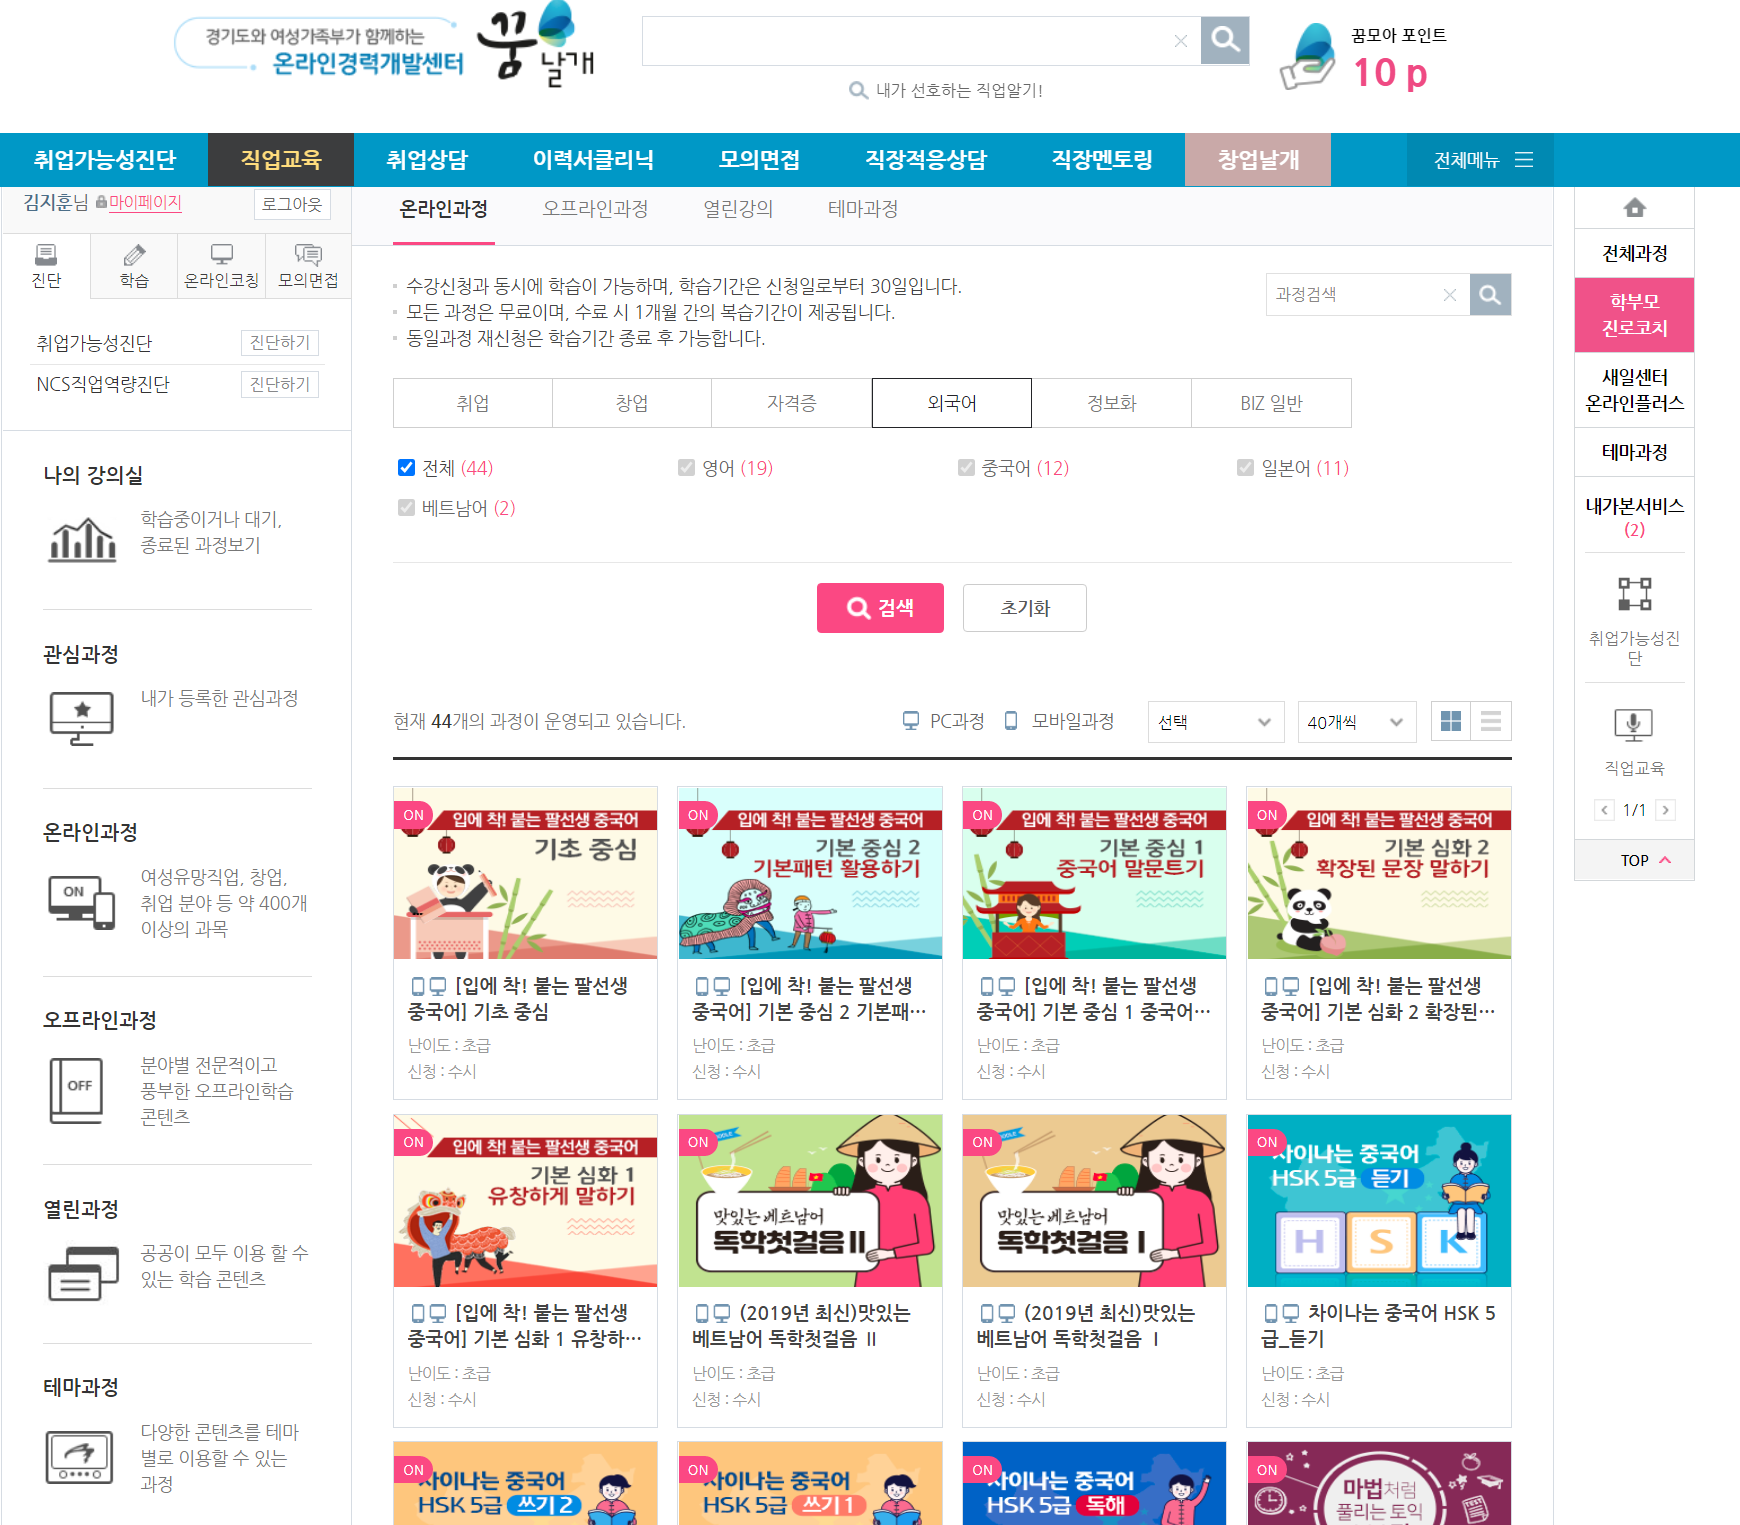Click the top search magnifier button
The image size is (1740, 1525).
click(x=1225, y=40)
